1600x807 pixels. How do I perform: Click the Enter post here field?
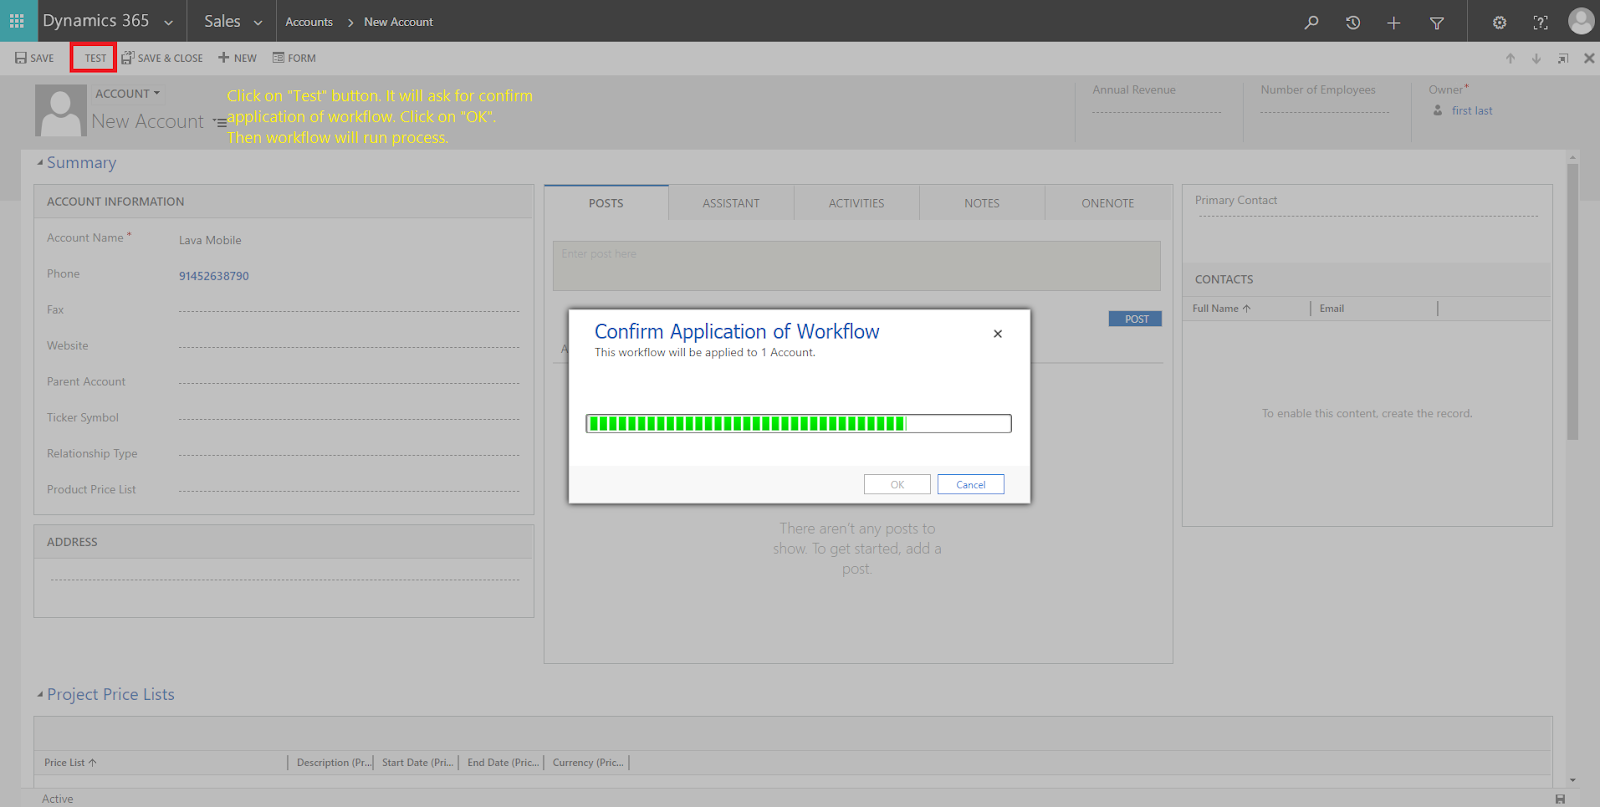857,266
